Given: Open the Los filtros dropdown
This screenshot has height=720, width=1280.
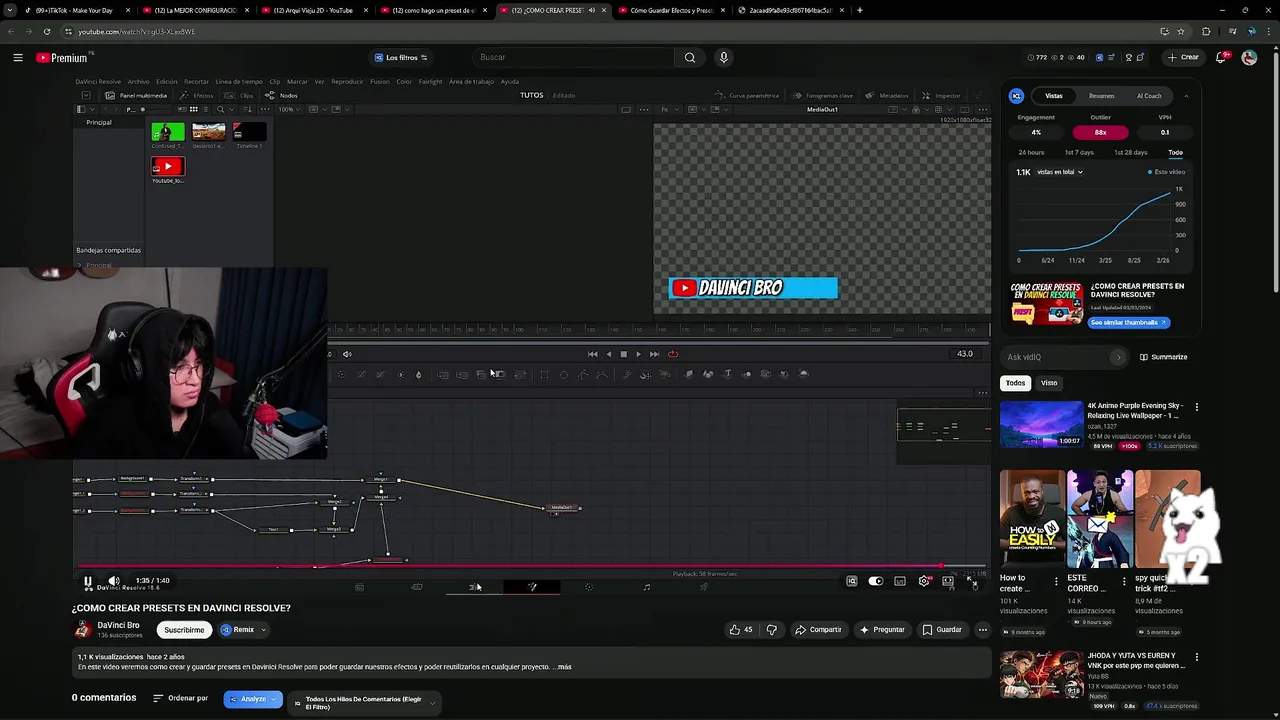Looking at the screenshot, I should coord(401,57).
